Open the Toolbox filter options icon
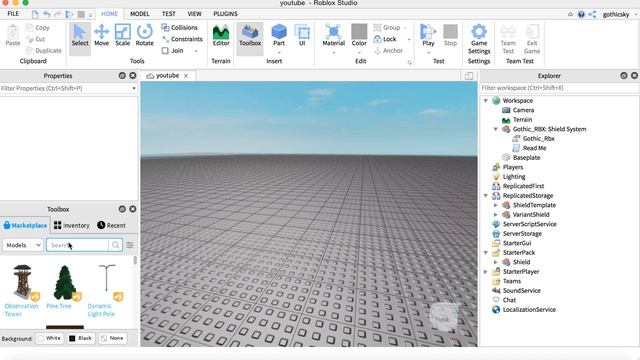The width and height of the screenshot is (640, 360). click(x=130, y=245)
